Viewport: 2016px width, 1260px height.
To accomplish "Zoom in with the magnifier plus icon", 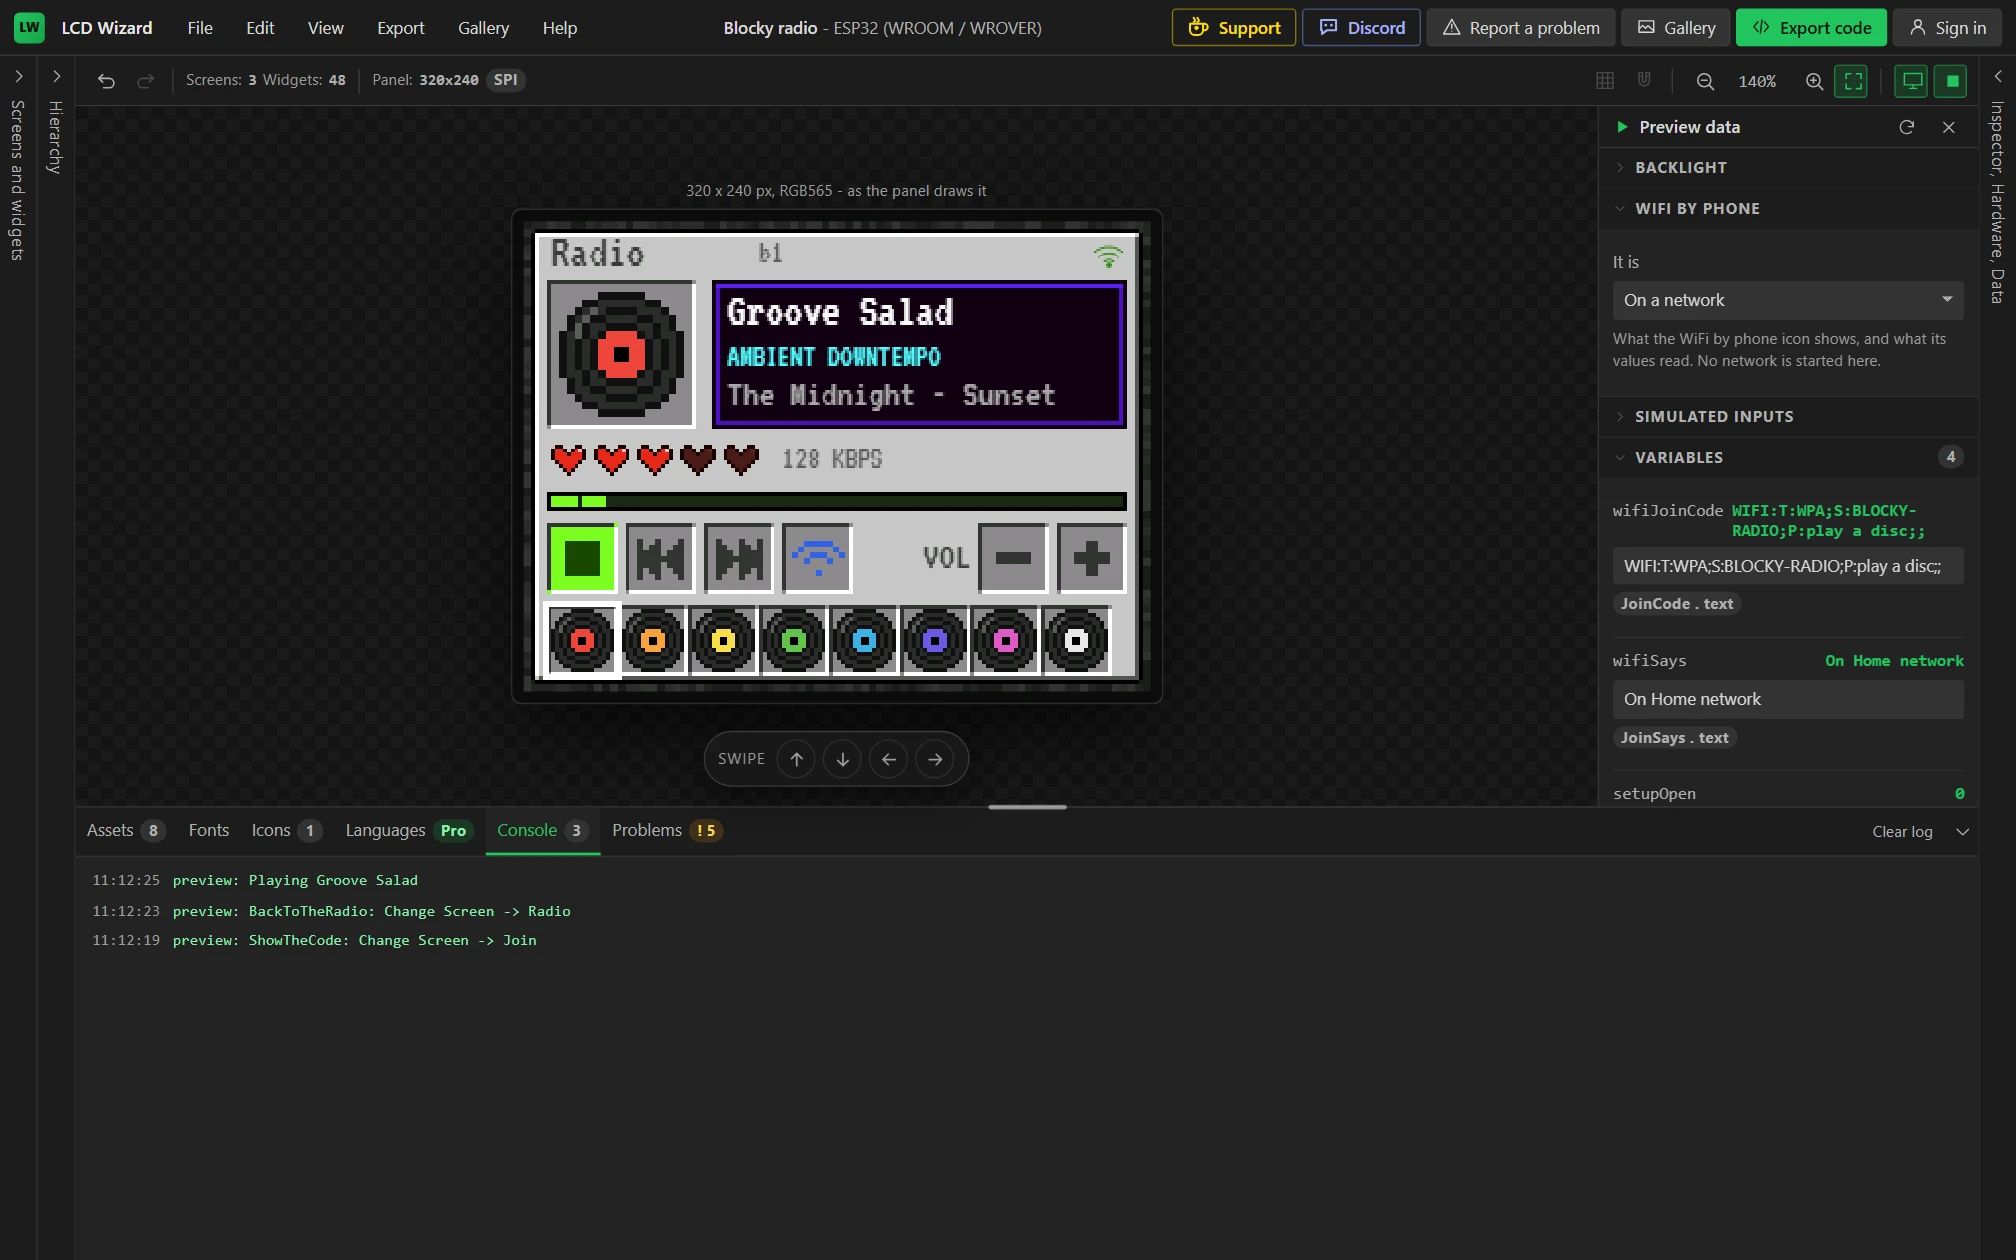I will click(1814, 81).
